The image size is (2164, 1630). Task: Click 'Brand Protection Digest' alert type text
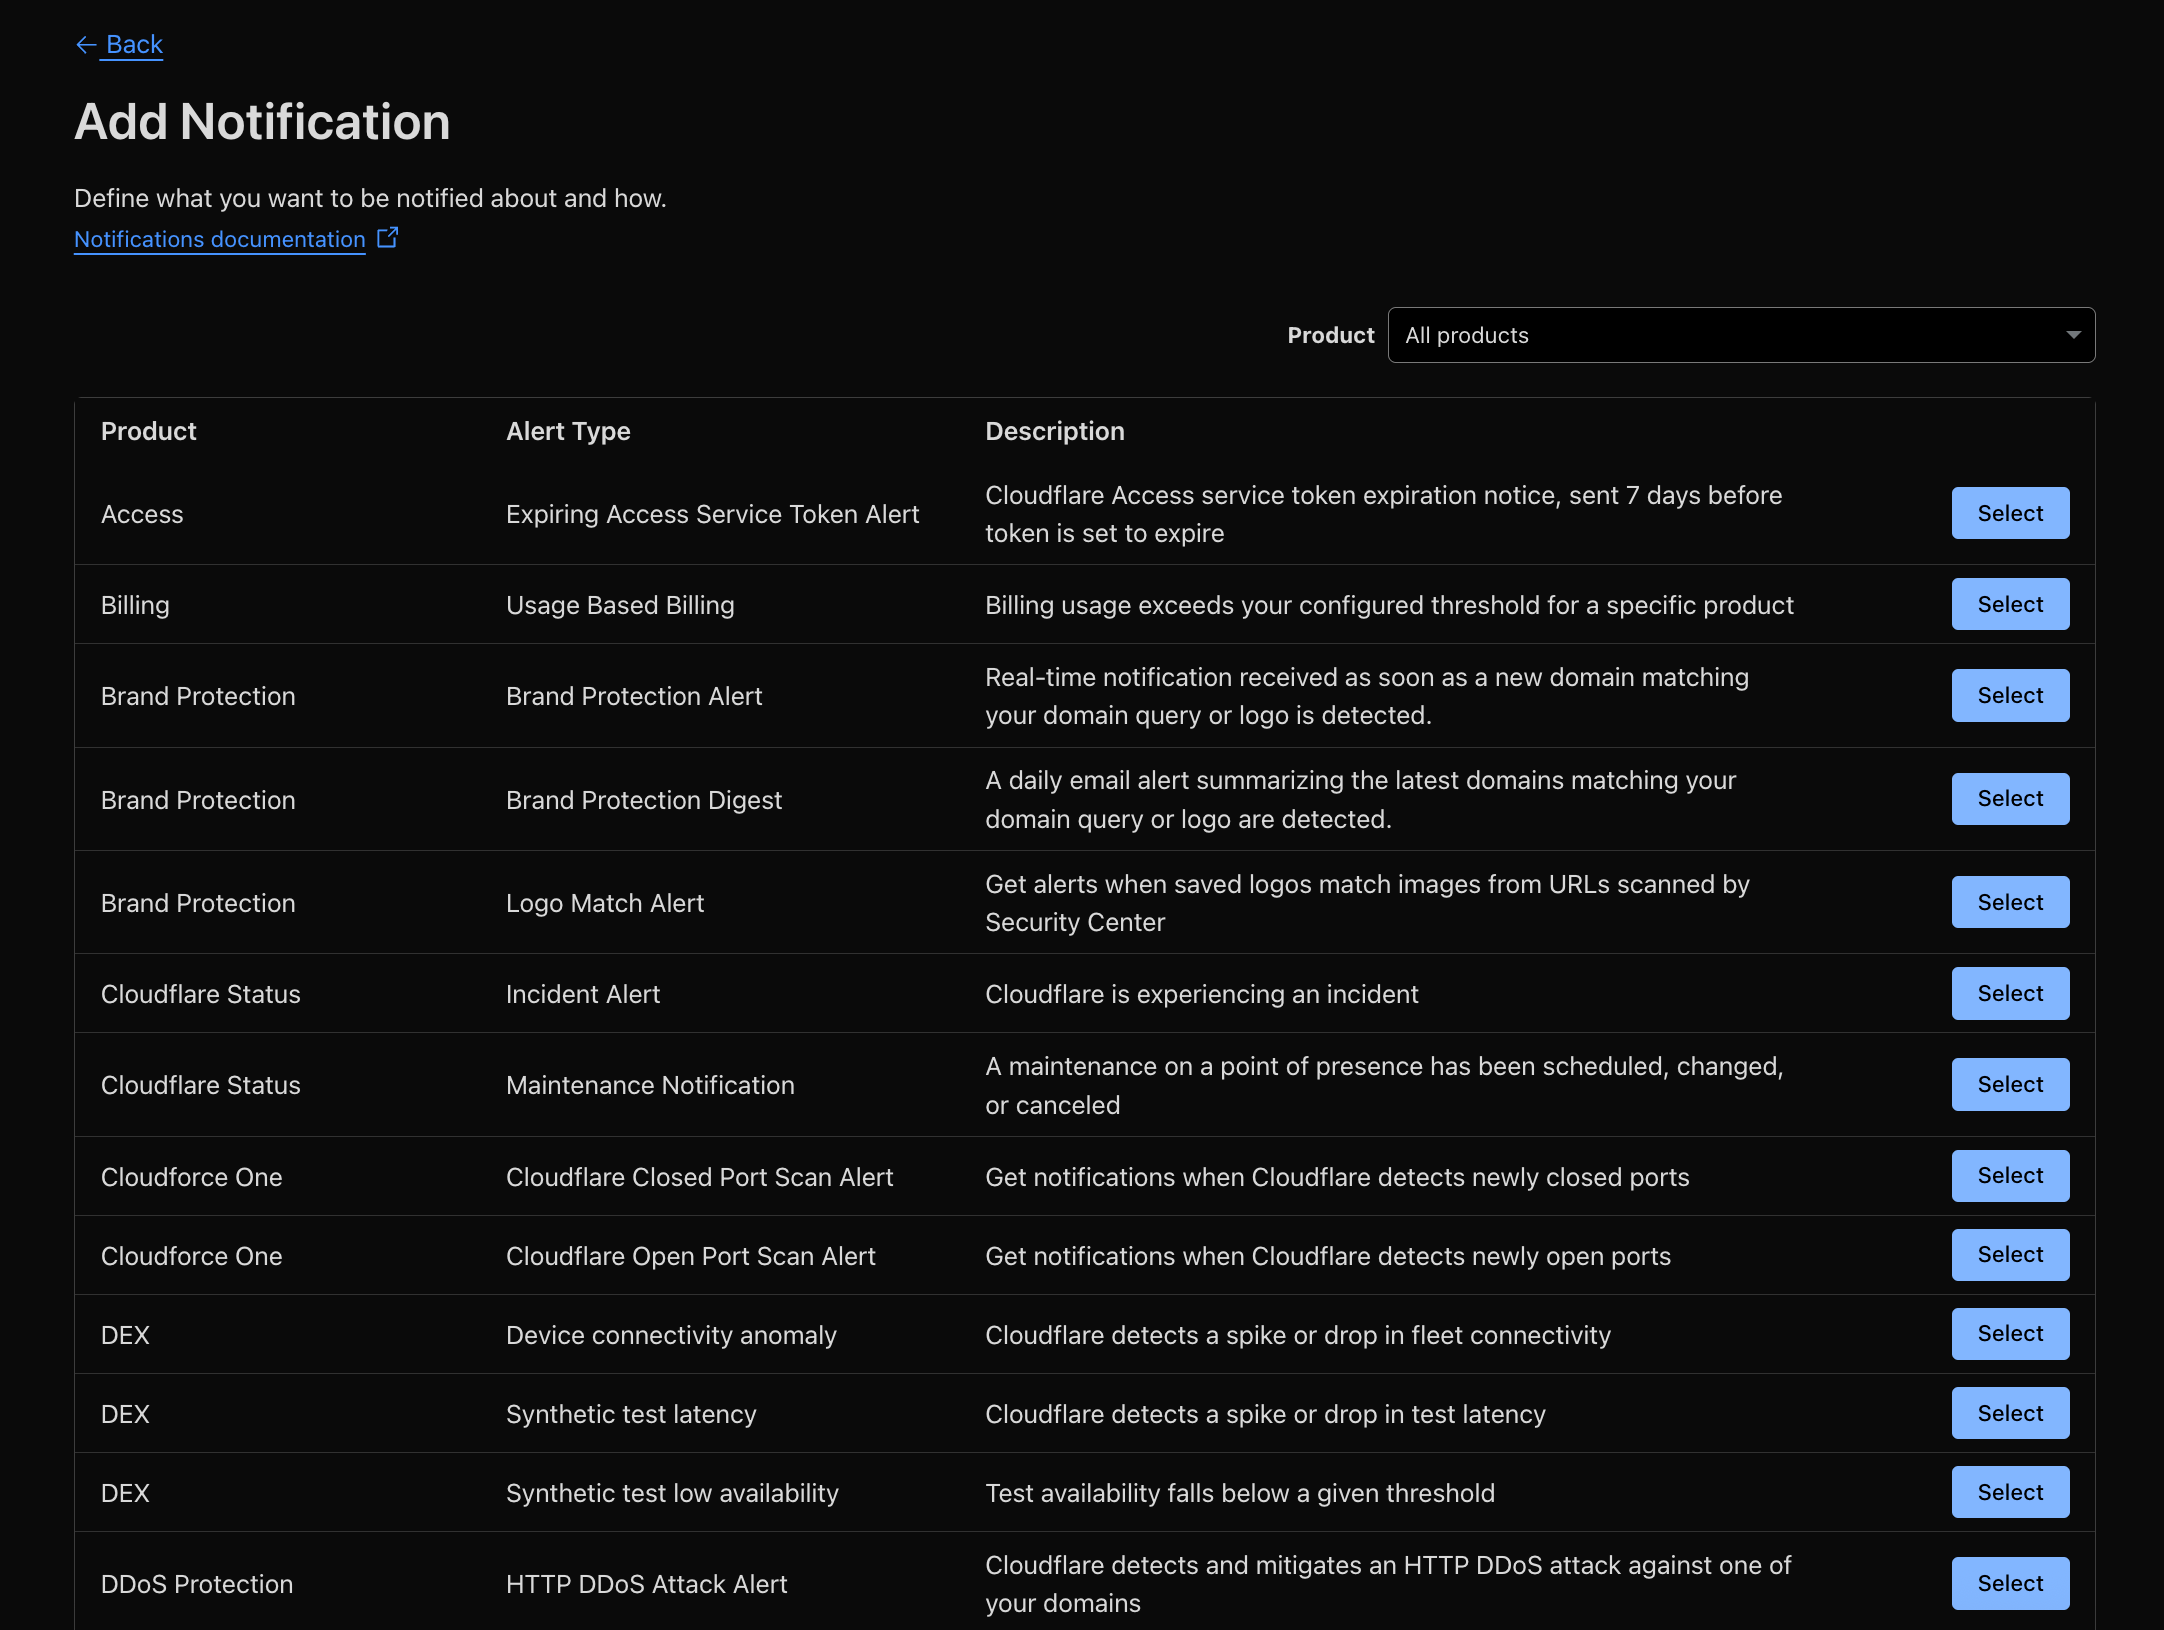pos(644,800)
